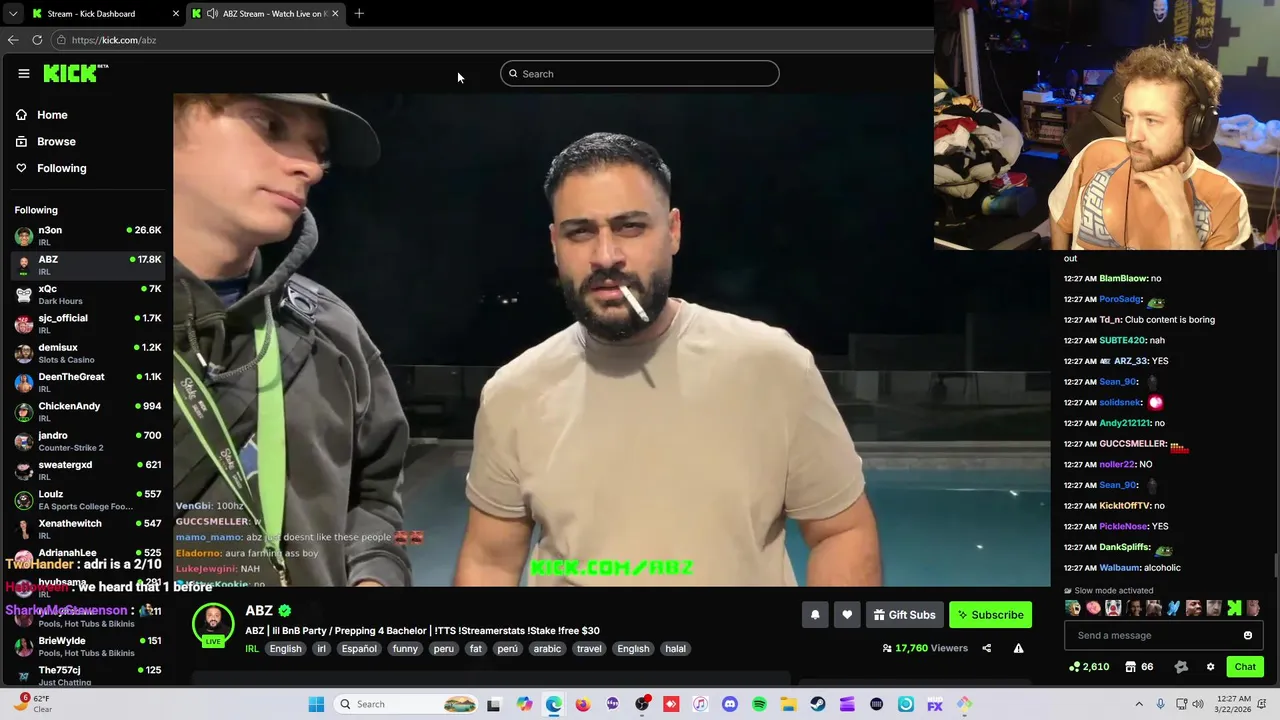Click the funny tag
Viewport: 1280px width, 720px height.
click(405, 649)
